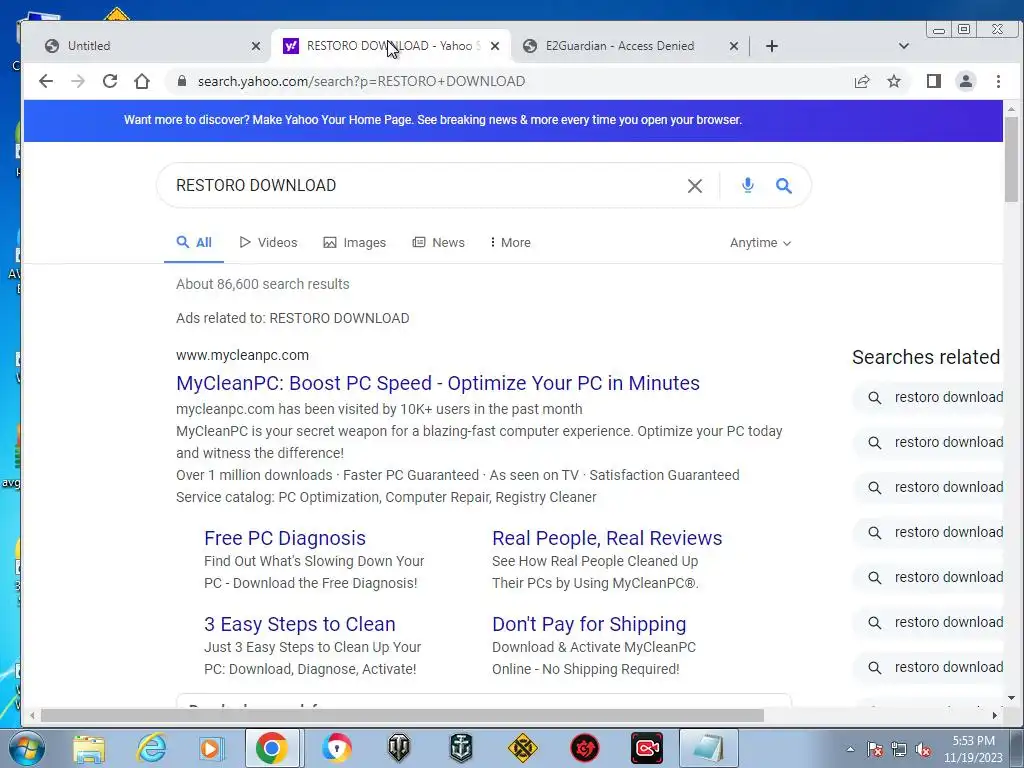The width and height of the screenshot is (1024, 768).
Task: Expand the More search options
Action: (510, 242)
